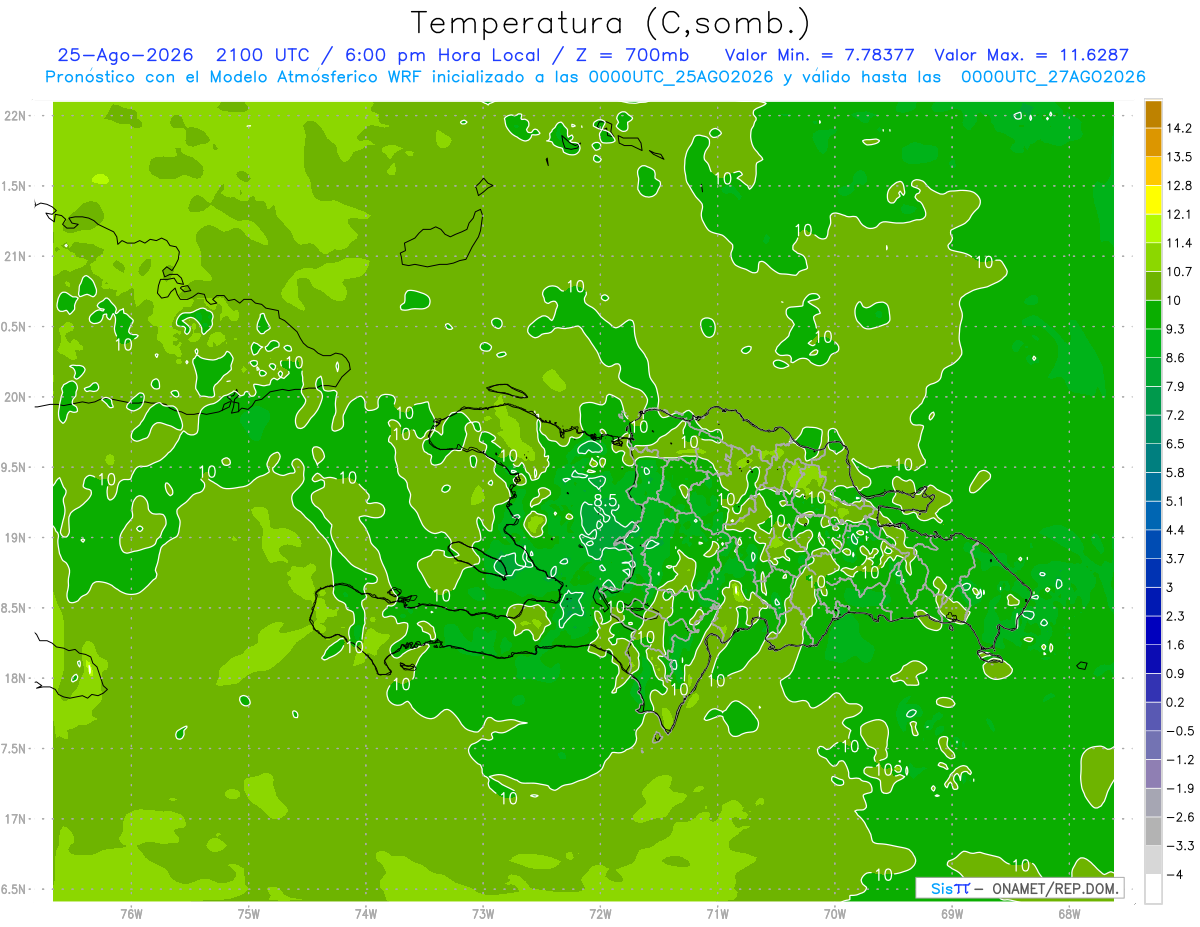The height and width of the screenshot is (927, 1200).
Task: Click the legend value '11.4'
Action: tap(1179, 243)
